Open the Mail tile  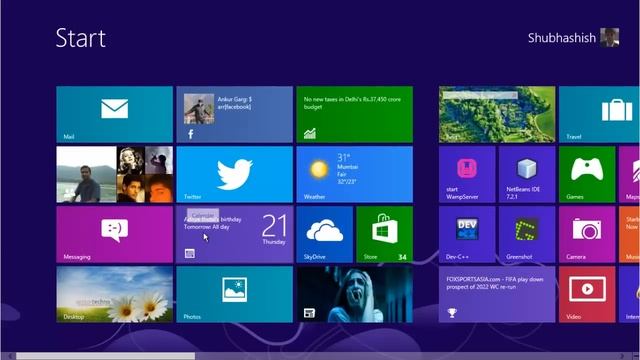point(114,114)
